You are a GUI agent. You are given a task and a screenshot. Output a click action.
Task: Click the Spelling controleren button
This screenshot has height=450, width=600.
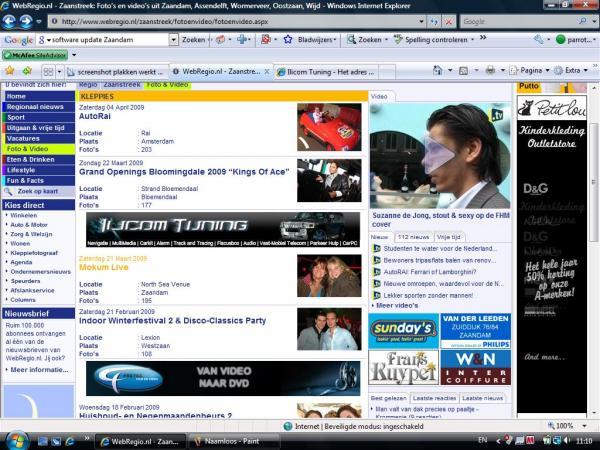coord(431,39)
